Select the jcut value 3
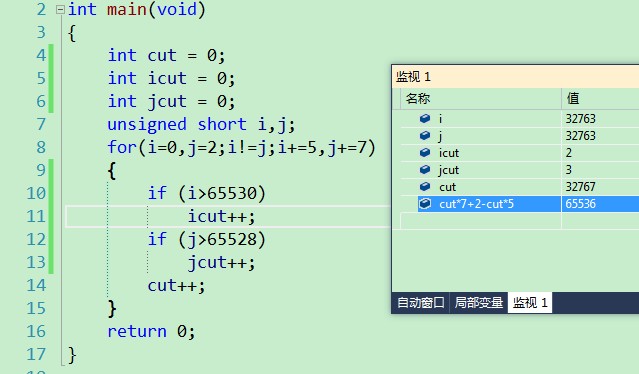This screenshot has height=374, width=639. coord(568,169)
